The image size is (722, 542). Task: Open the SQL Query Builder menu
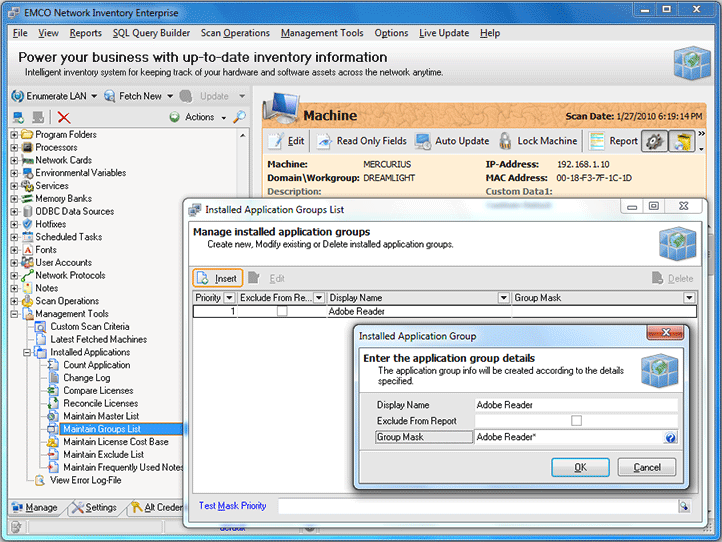(x=150, y=33)
